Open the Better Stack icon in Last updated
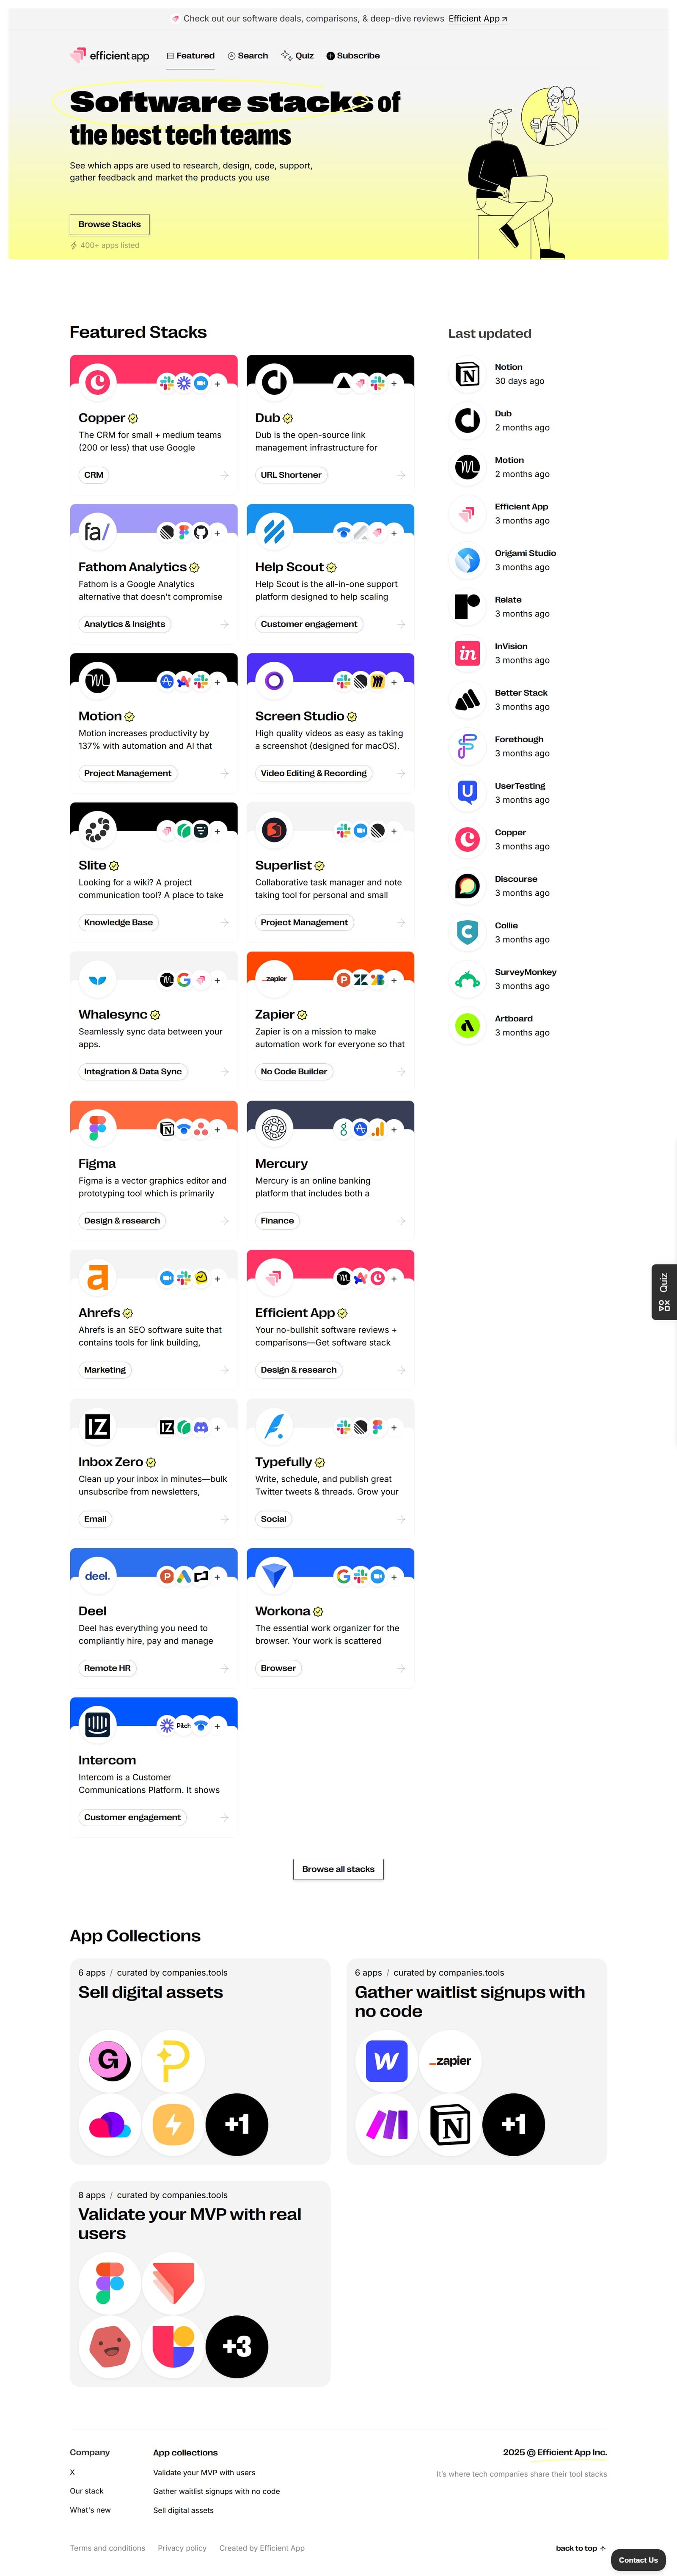The width and height of the screenshot is (677, 2576). 467,699
